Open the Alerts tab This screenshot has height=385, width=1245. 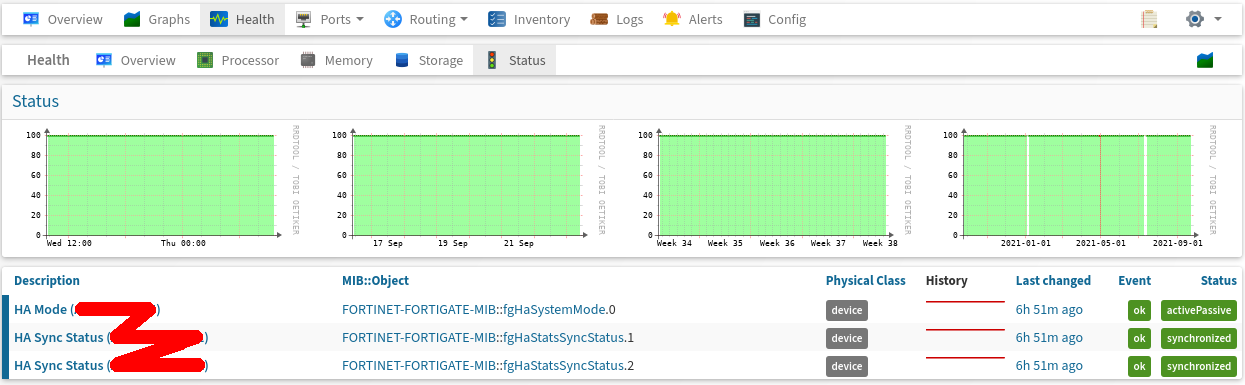coord(693,19)
